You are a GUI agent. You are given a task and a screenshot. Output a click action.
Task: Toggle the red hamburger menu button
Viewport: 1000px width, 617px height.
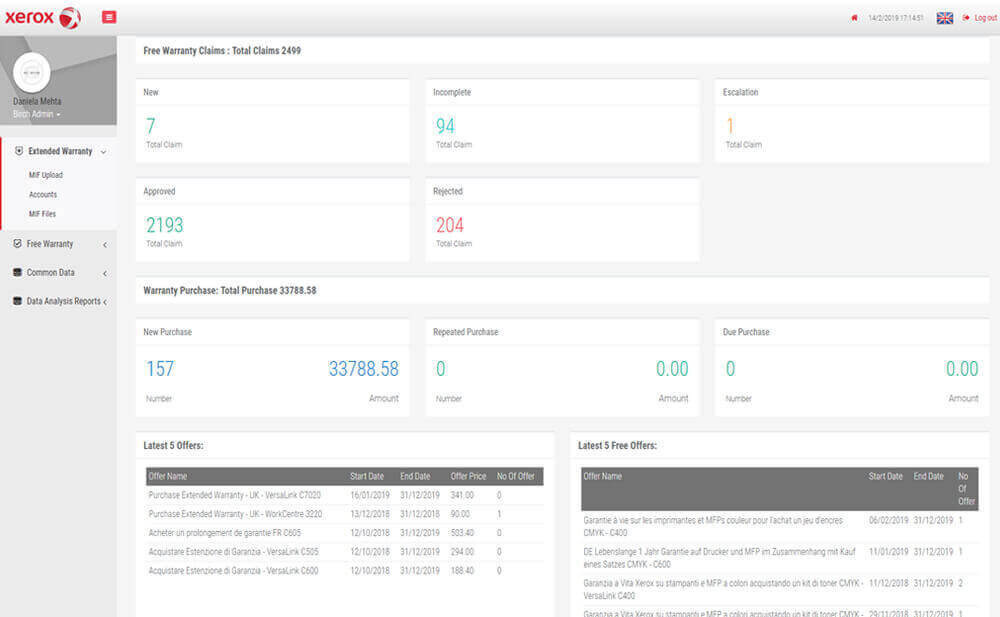coord(109,17)
